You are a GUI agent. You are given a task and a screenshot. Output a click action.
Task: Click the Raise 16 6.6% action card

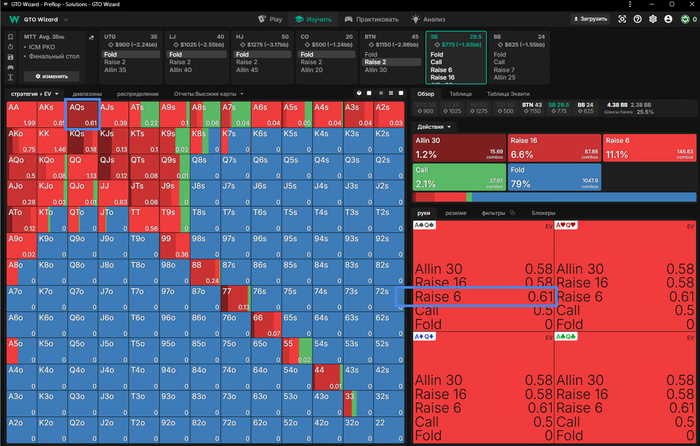(x=554, y=148)
